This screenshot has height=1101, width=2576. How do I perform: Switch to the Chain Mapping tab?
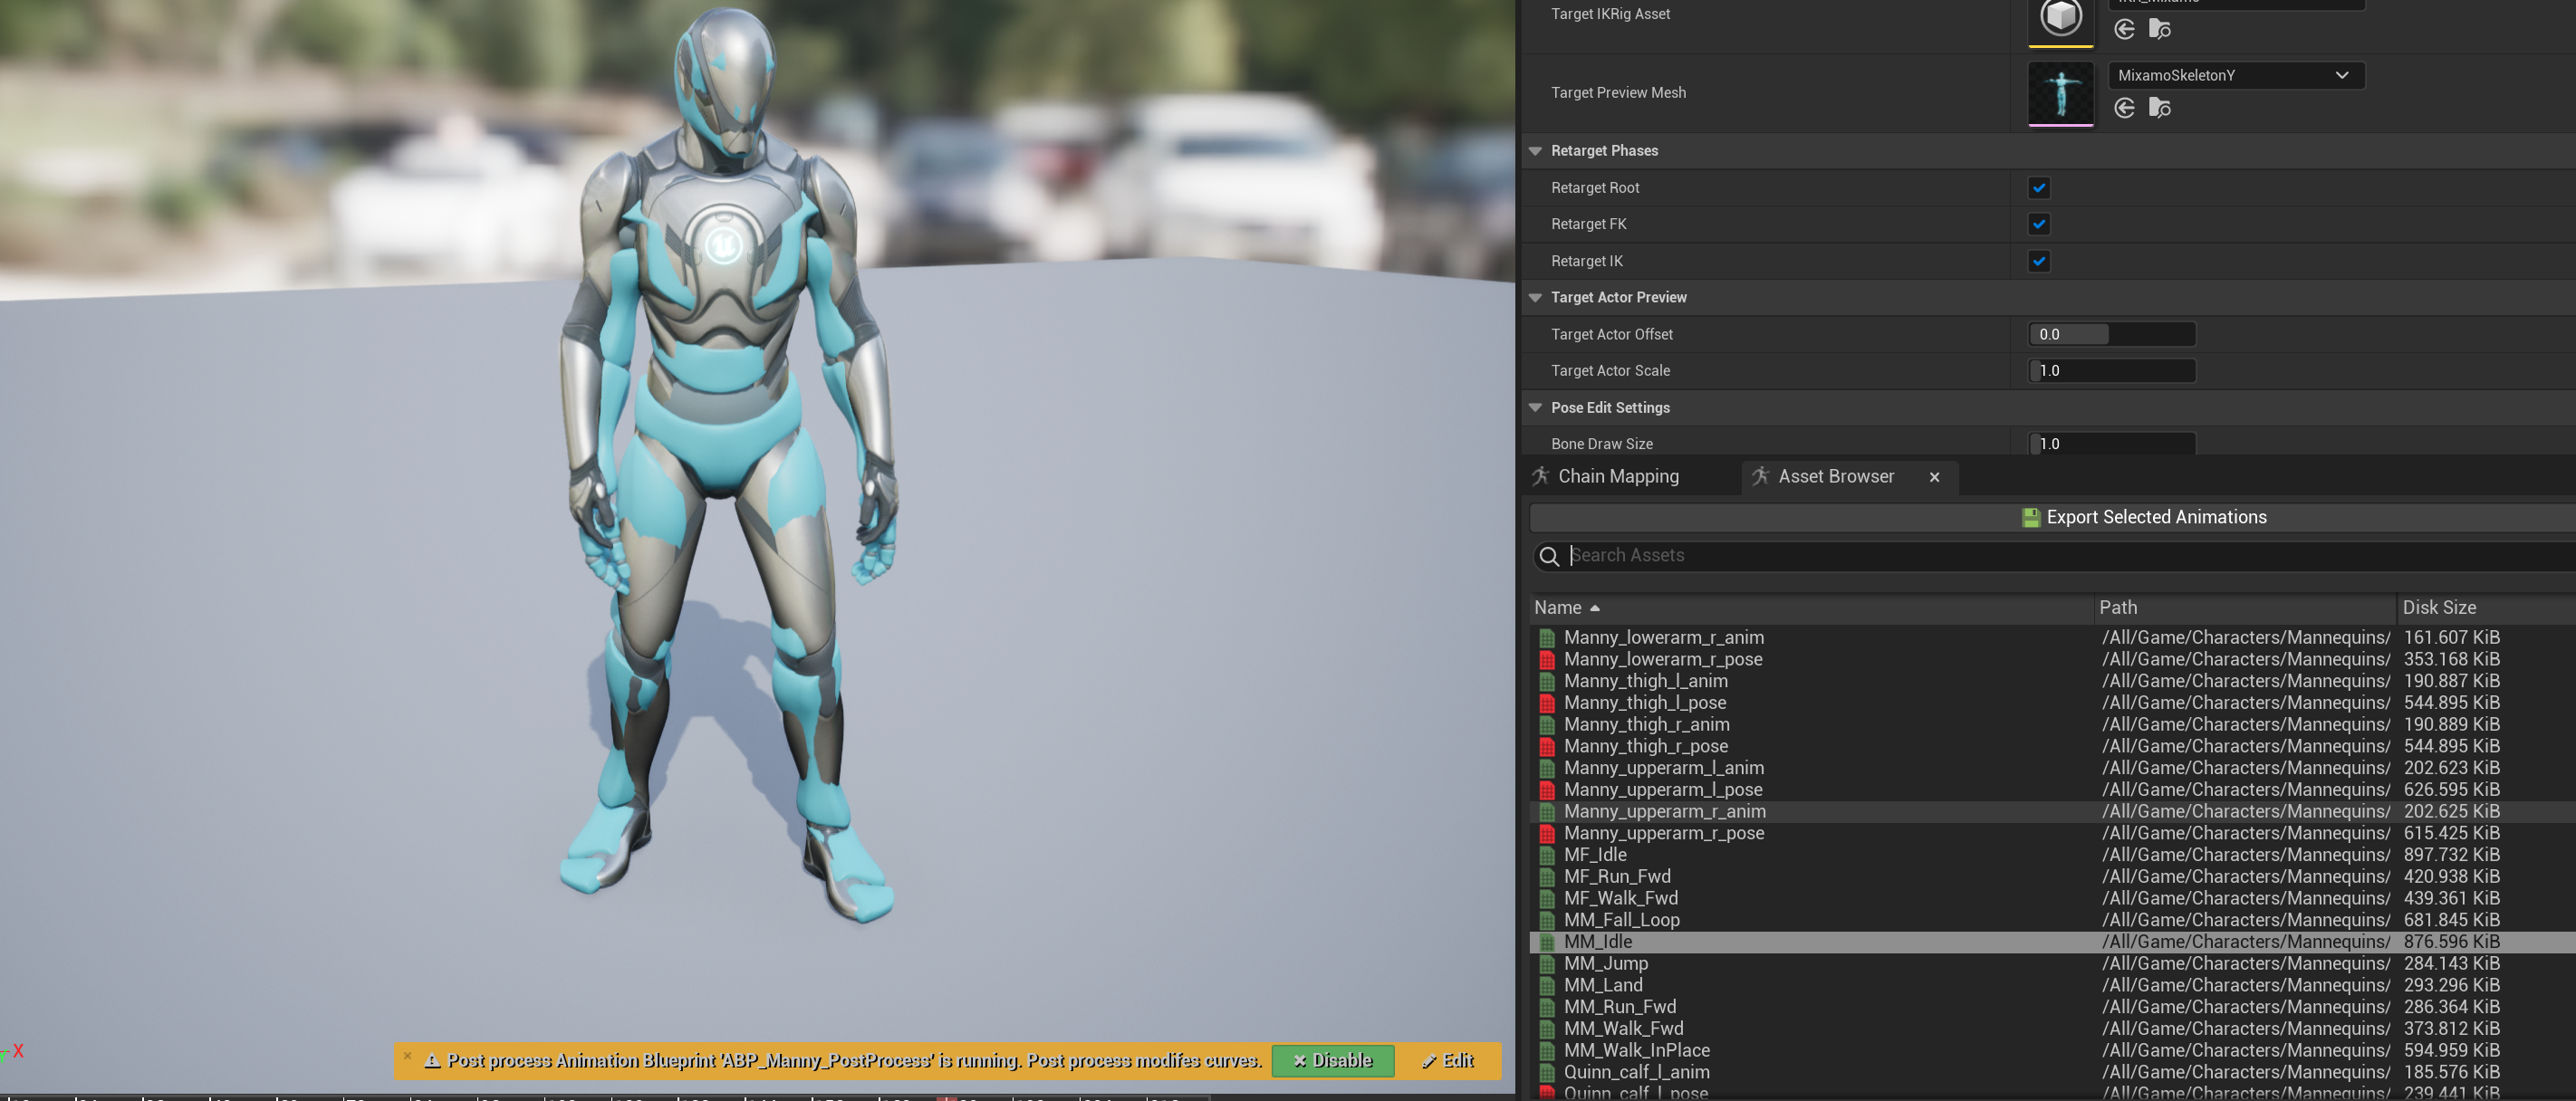1617,477
